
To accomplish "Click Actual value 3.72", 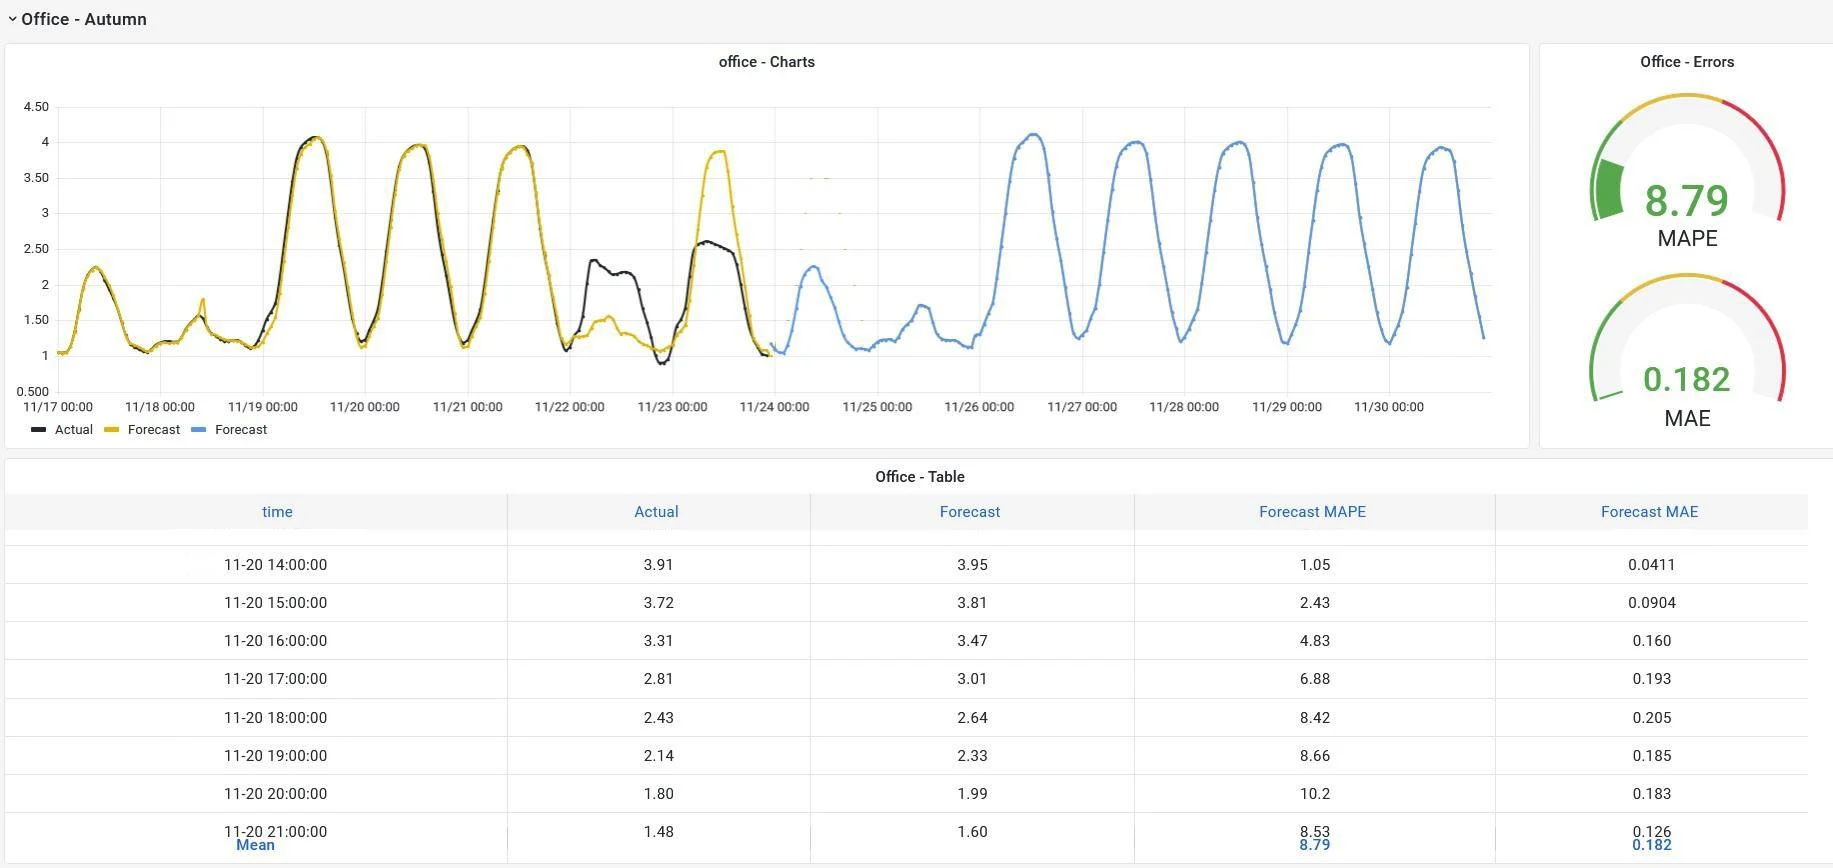I will click(658, 603).
